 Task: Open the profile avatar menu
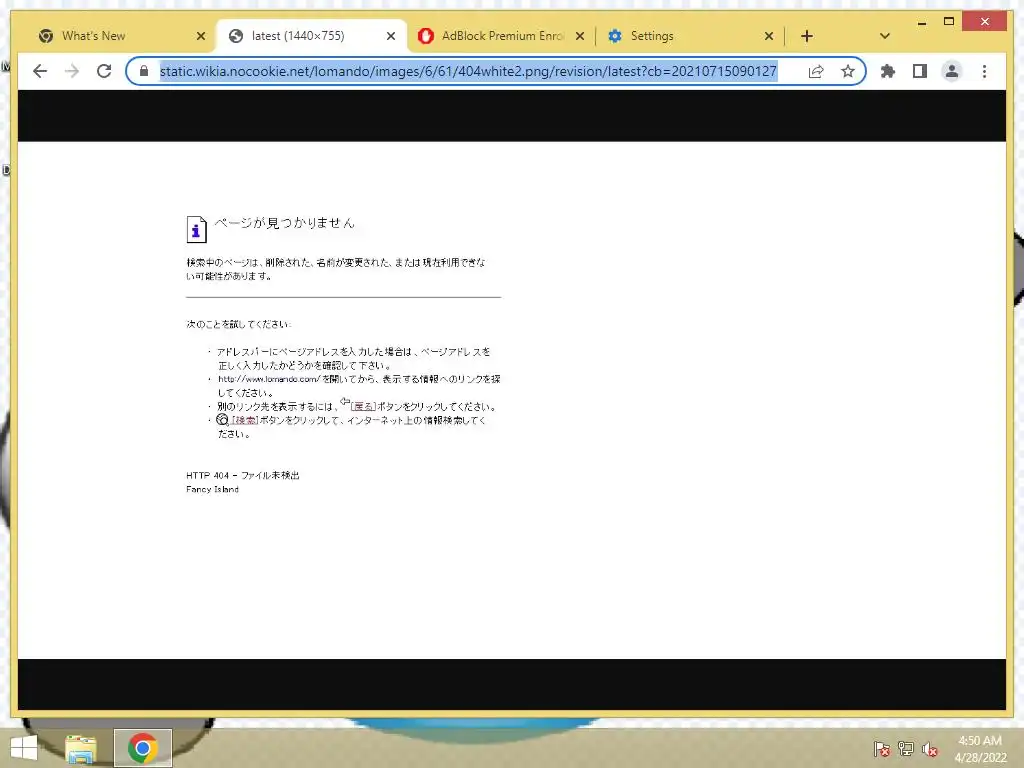952,71
